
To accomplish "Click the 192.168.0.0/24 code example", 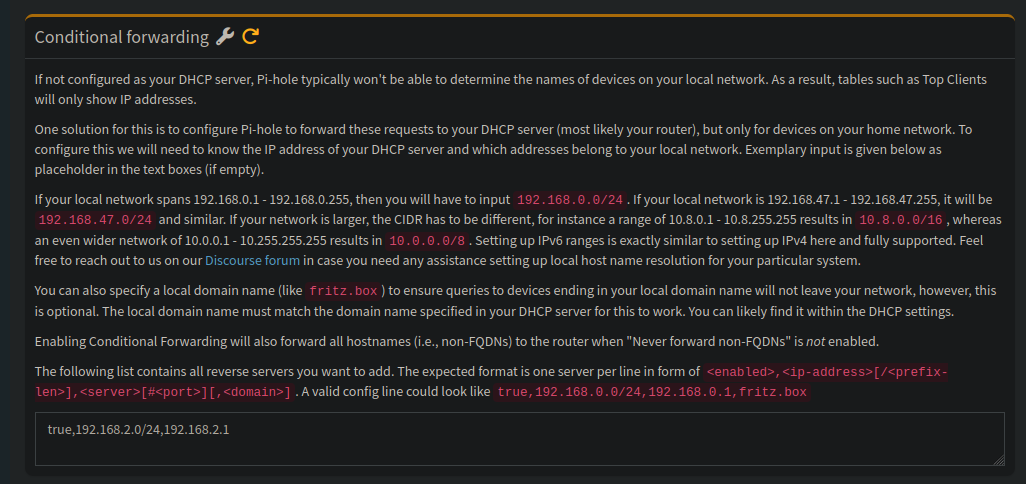I will [x=570, y=199].
